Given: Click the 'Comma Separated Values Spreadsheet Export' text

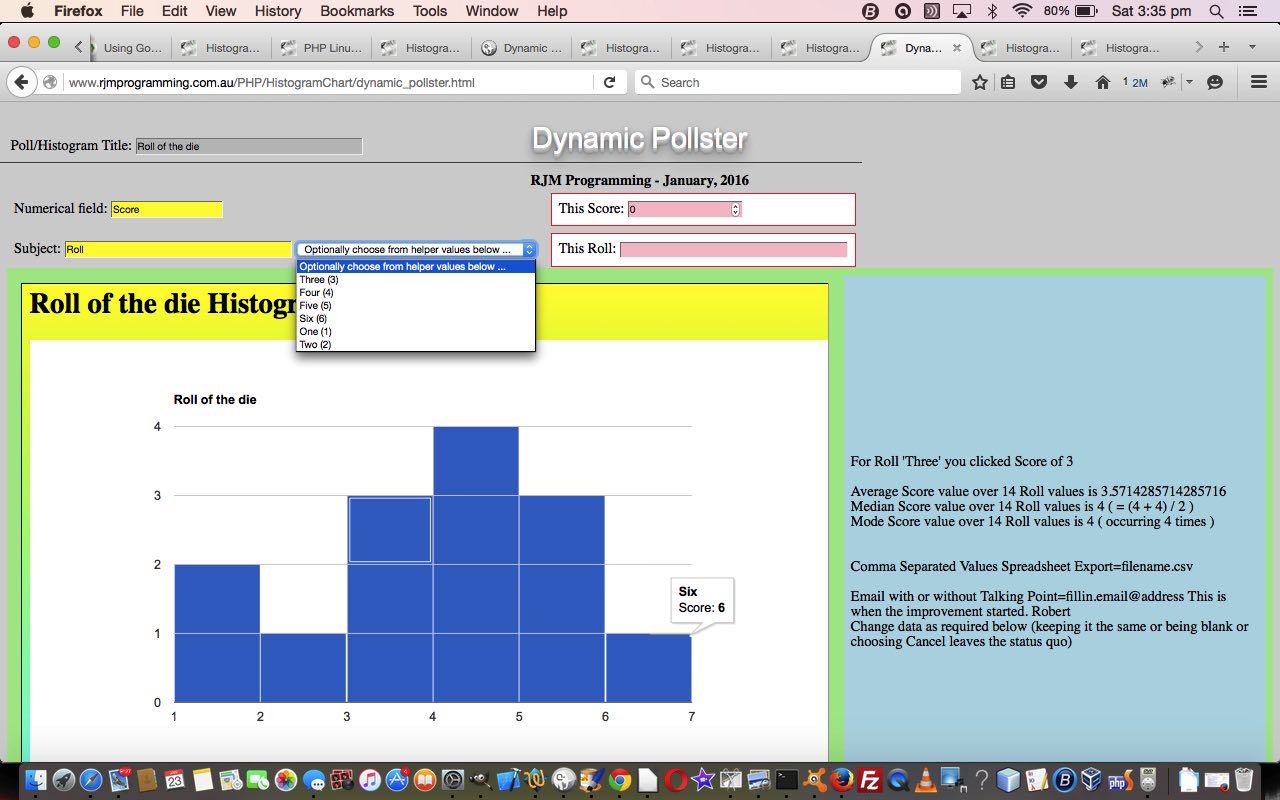Looking at the screenshot, I should [x=1021, y=566].
